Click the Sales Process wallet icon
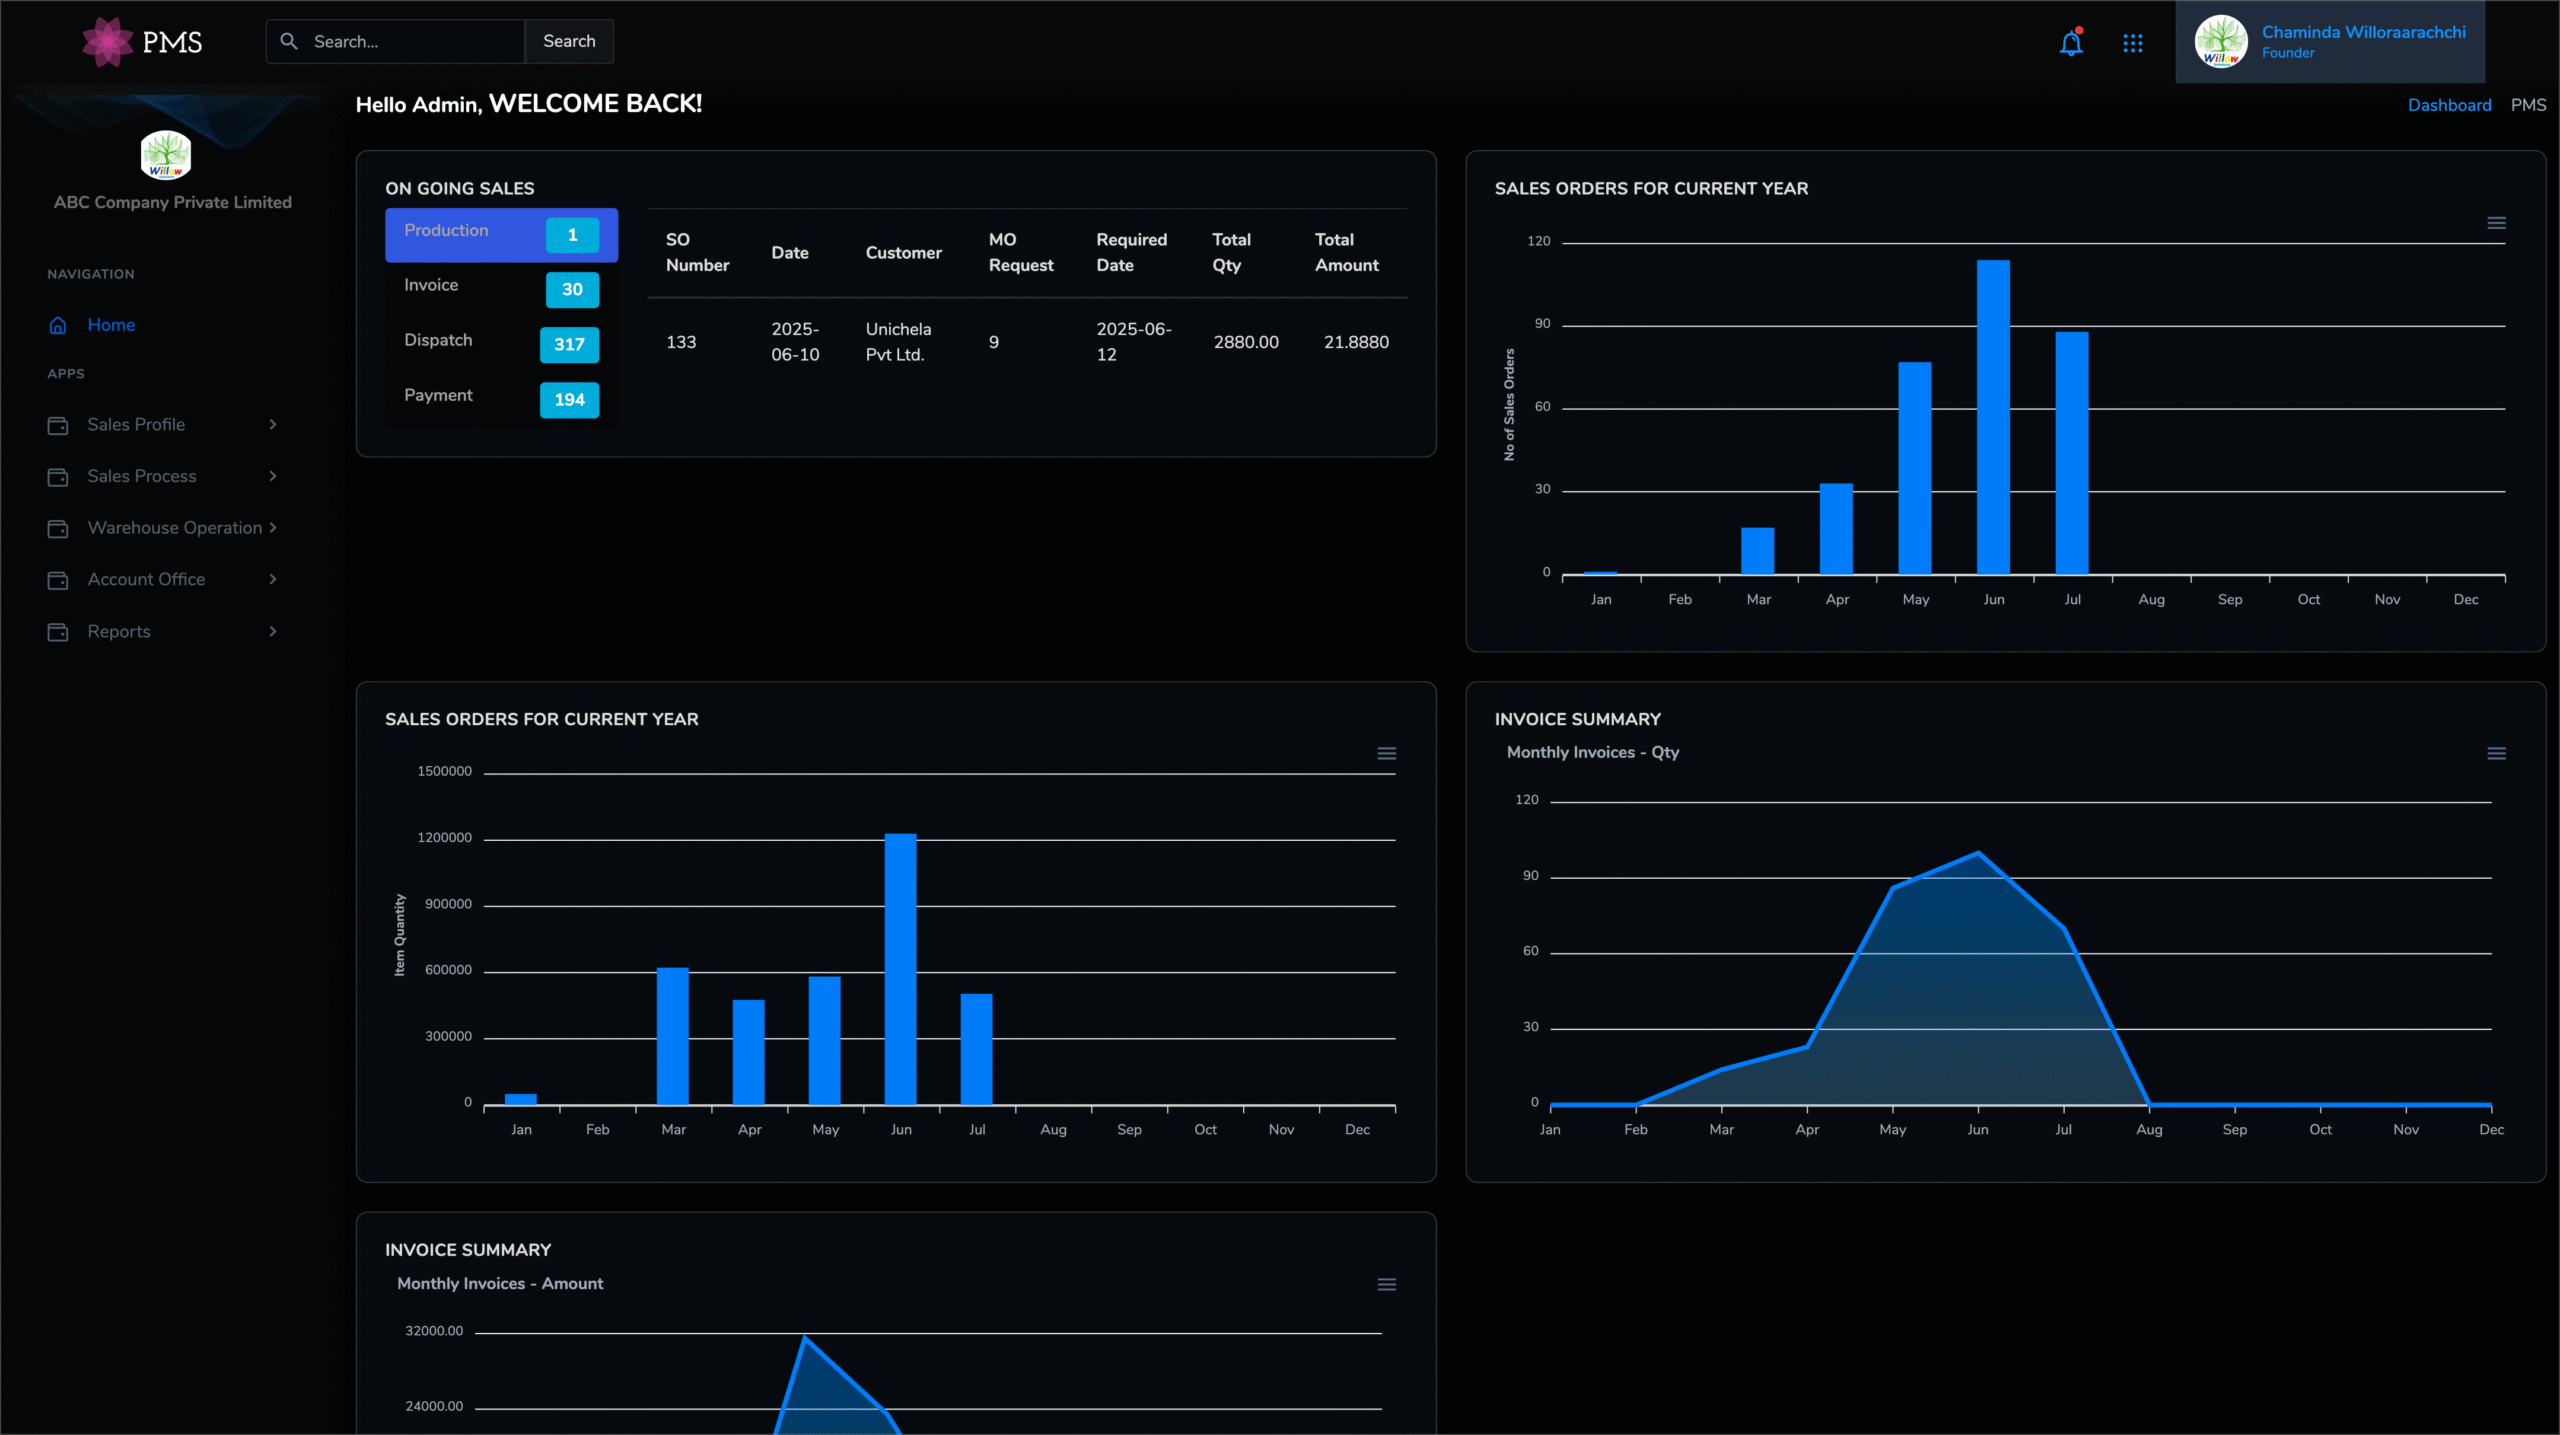The width and height of the screenshot is (2560, 1435). (x=58, y=477)
